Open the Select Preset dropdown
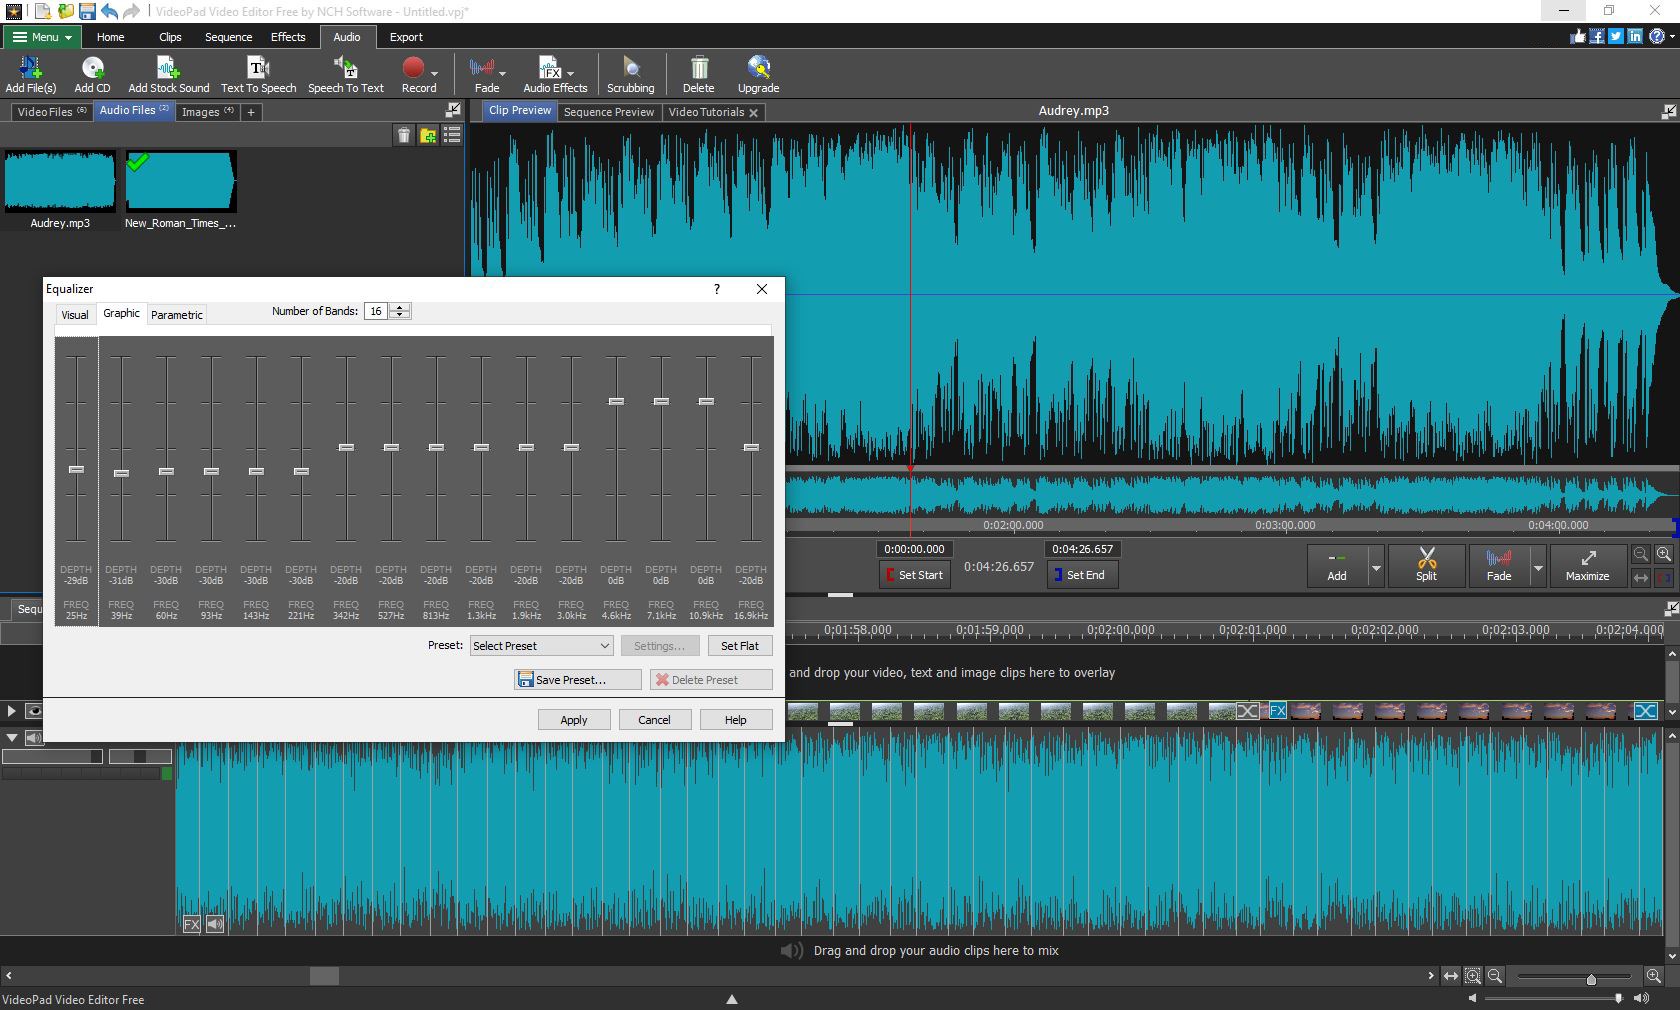This screenshot has height=1010, width=1680. (x=540, y=646)
